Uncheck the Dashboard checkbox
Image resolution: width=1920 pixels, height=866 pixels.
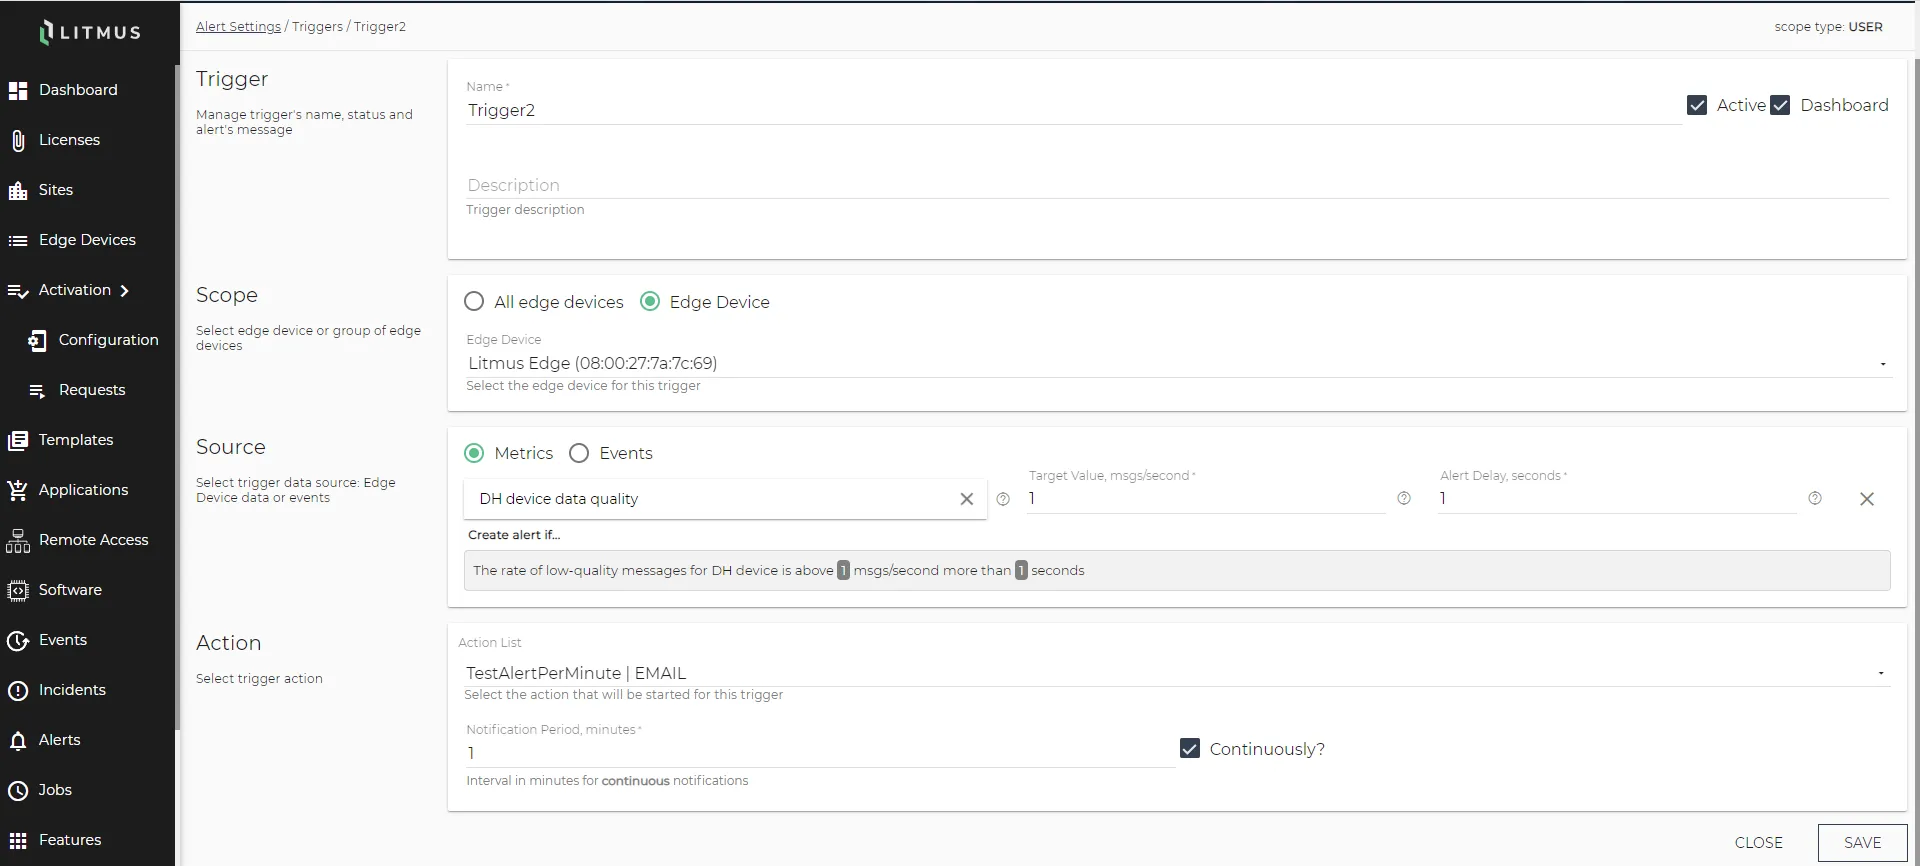coord(1780,105)
